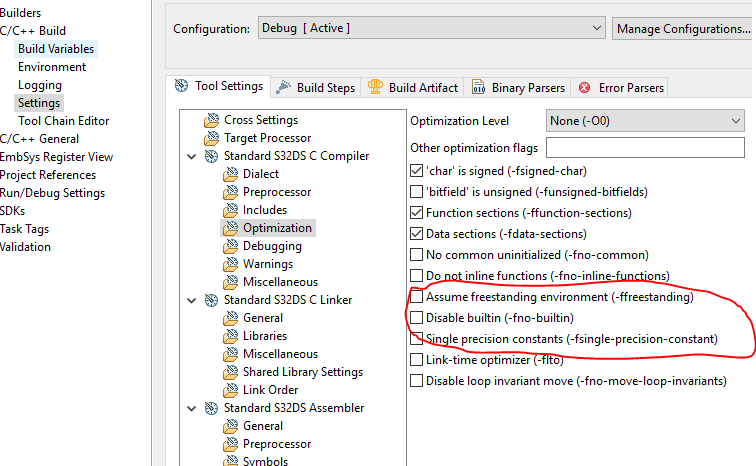Click the Cross Settings tree icon
The height and width of the screenshot is (466, 756).
tap(211, 120)
